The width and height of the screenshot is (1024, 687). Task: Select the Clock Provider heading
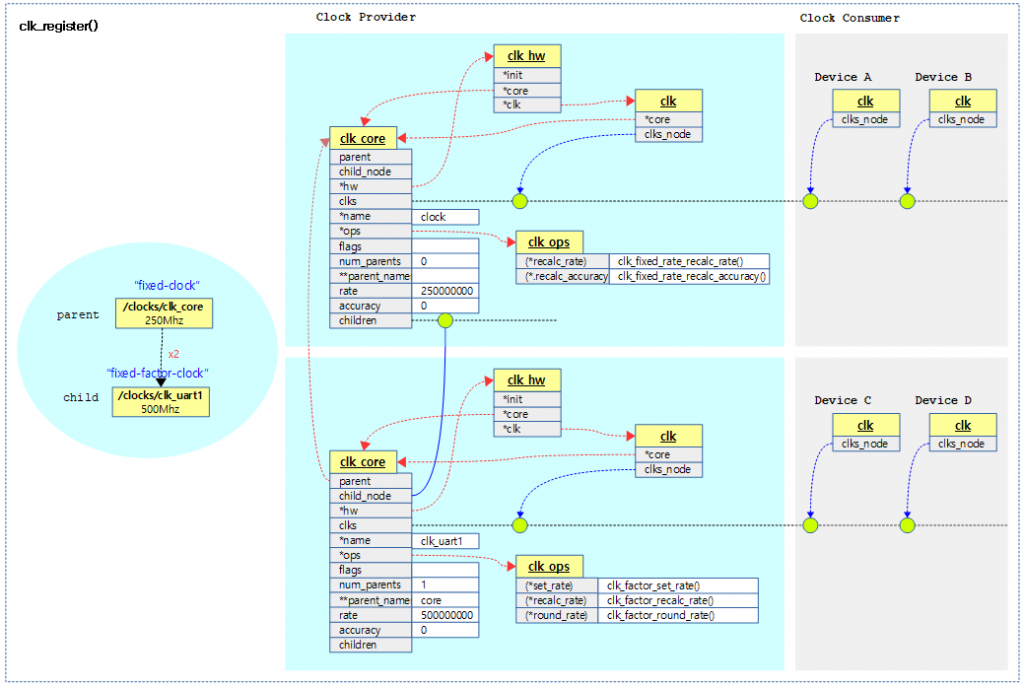click(x=366, y=17)
